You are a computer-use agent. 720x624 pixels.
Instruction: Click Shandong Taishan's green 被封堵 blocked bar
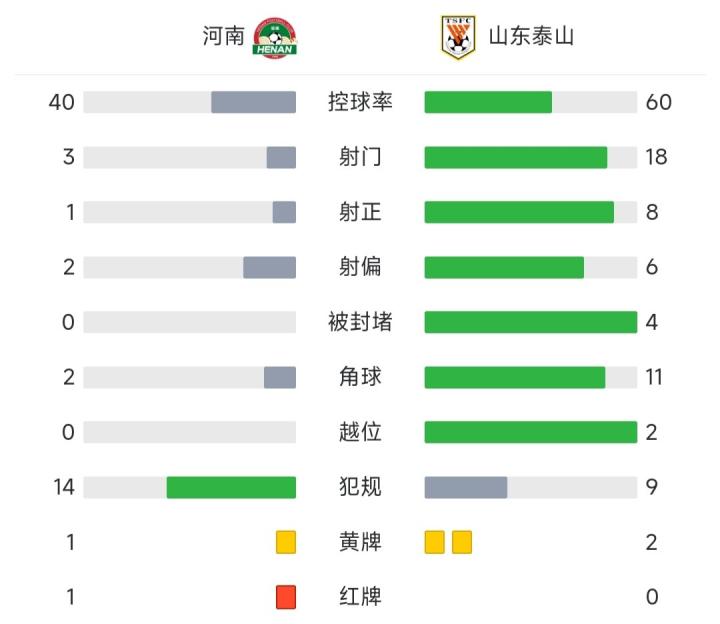click(x=530, y=322)
